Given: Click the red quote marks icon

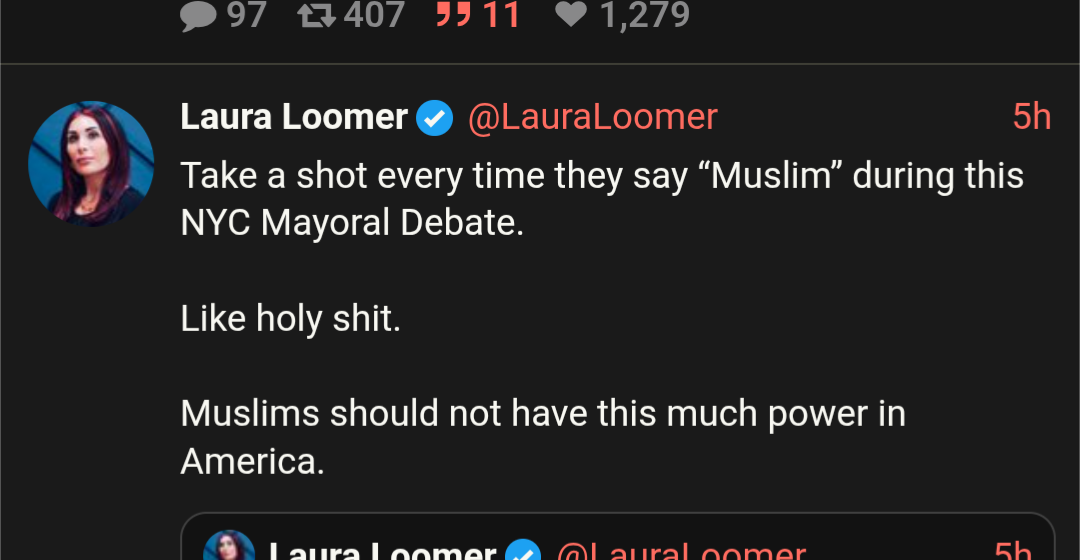Looking at the screenshot, I should (454, 12).
